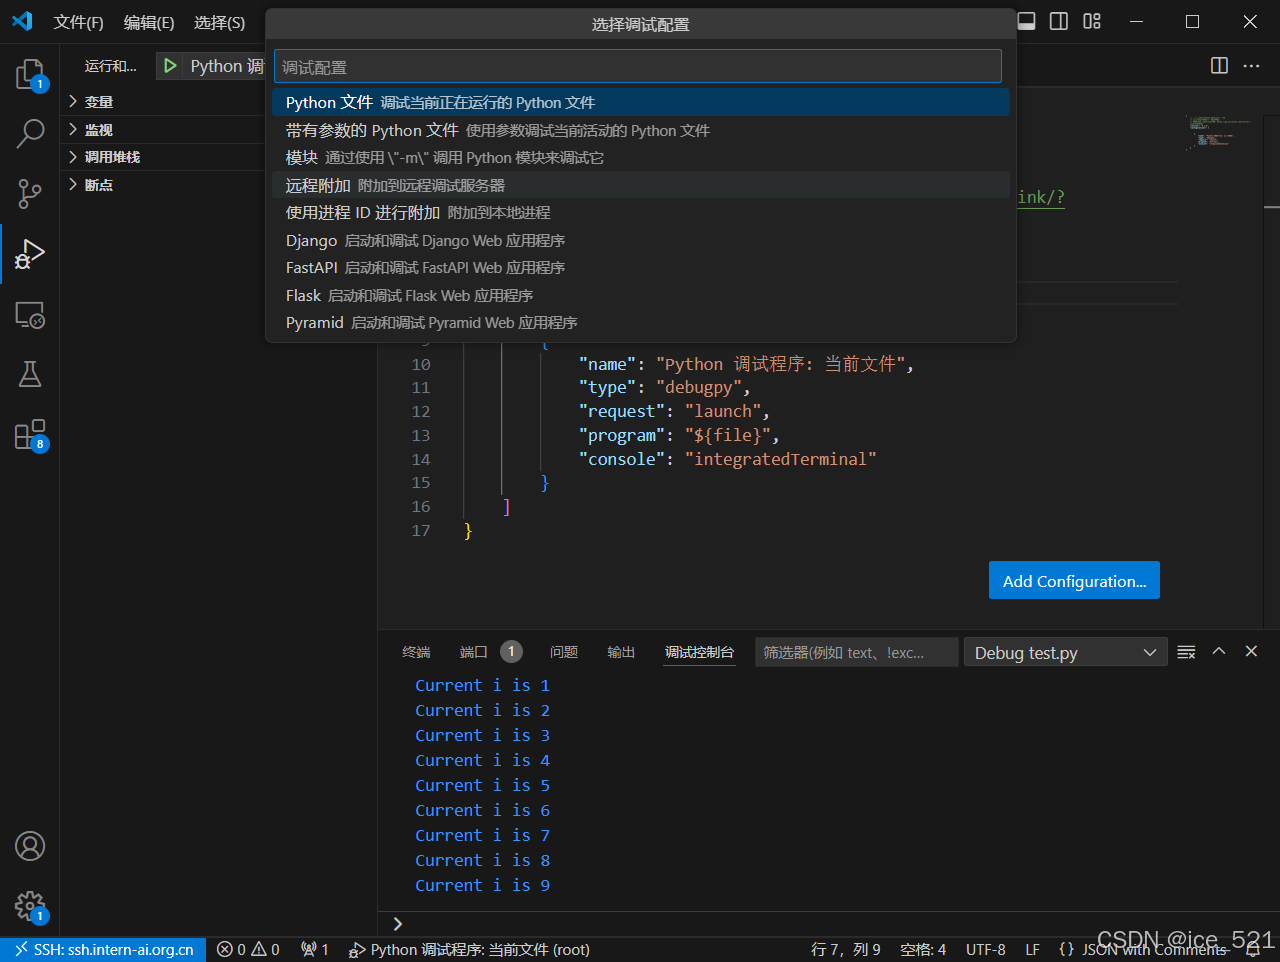1280x962 pixels.
Task: Maximize the panel with the chevron-up icon
Action: (x=1219, y=651)
